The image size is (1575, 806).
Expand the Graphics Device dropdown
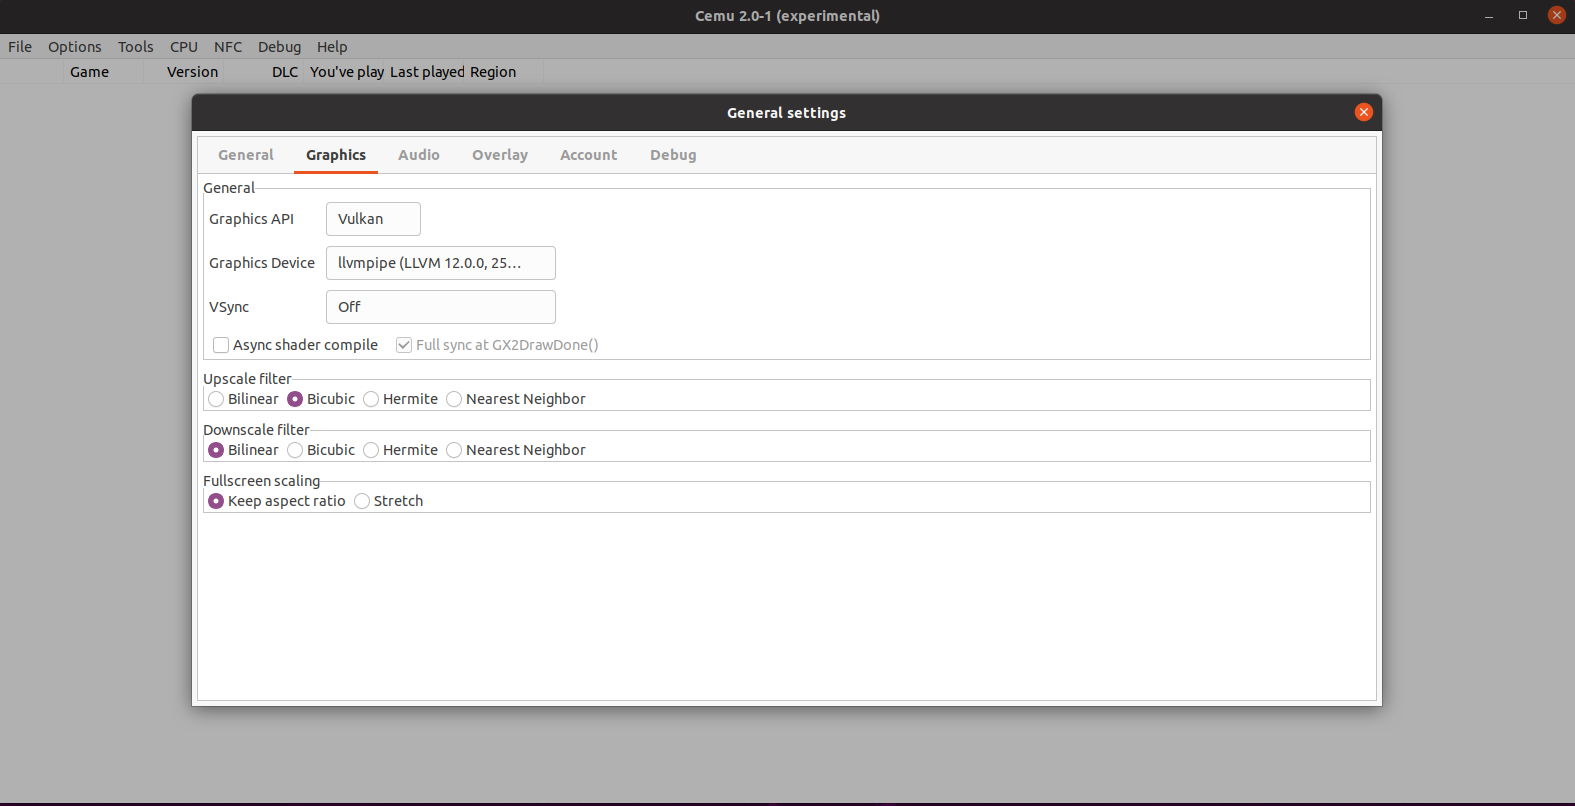click(440, 263)
